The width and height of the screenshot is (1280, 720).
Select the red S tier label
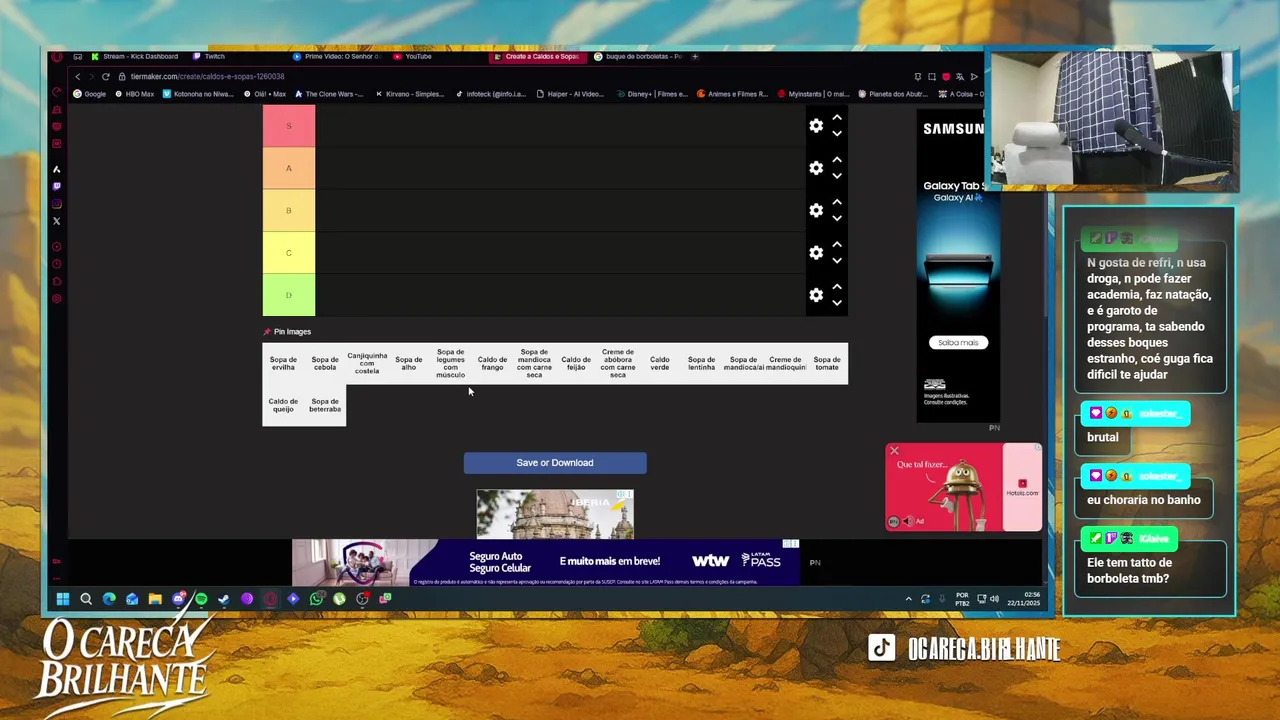click(x=289, y=126)
